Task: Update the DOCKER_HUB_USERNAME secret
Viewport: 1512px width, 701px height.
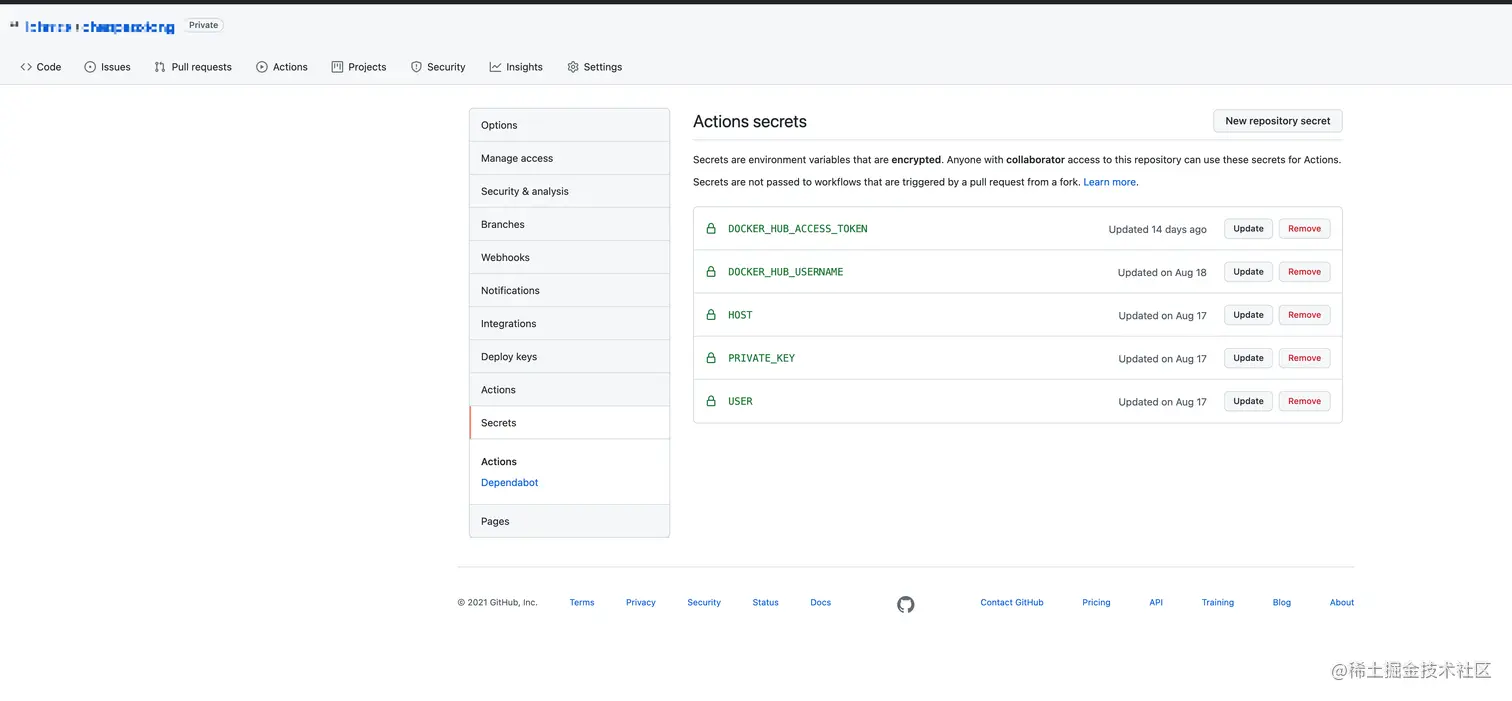Action: coord(1248,272)
